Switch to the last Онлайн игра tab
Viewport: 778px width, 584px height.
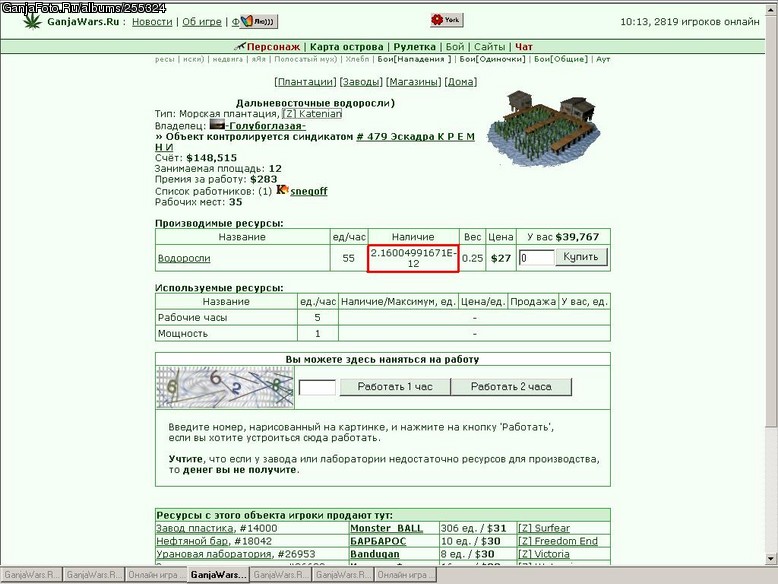point(406,575)
